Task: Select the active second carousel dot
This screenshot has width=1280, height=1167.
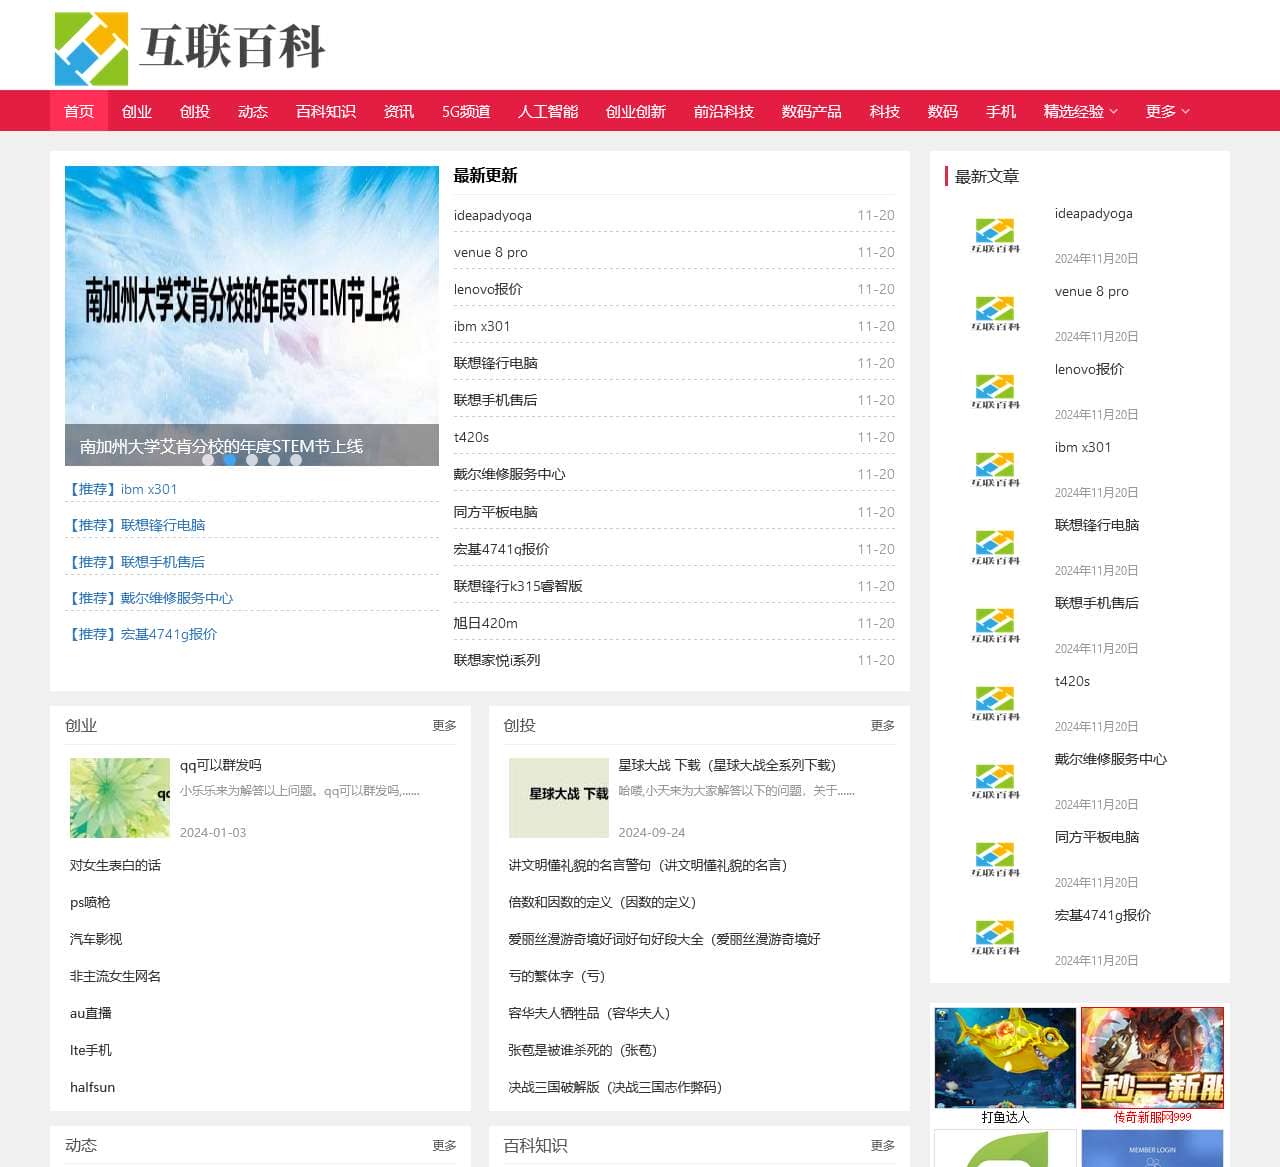Action: coord(230,460)
